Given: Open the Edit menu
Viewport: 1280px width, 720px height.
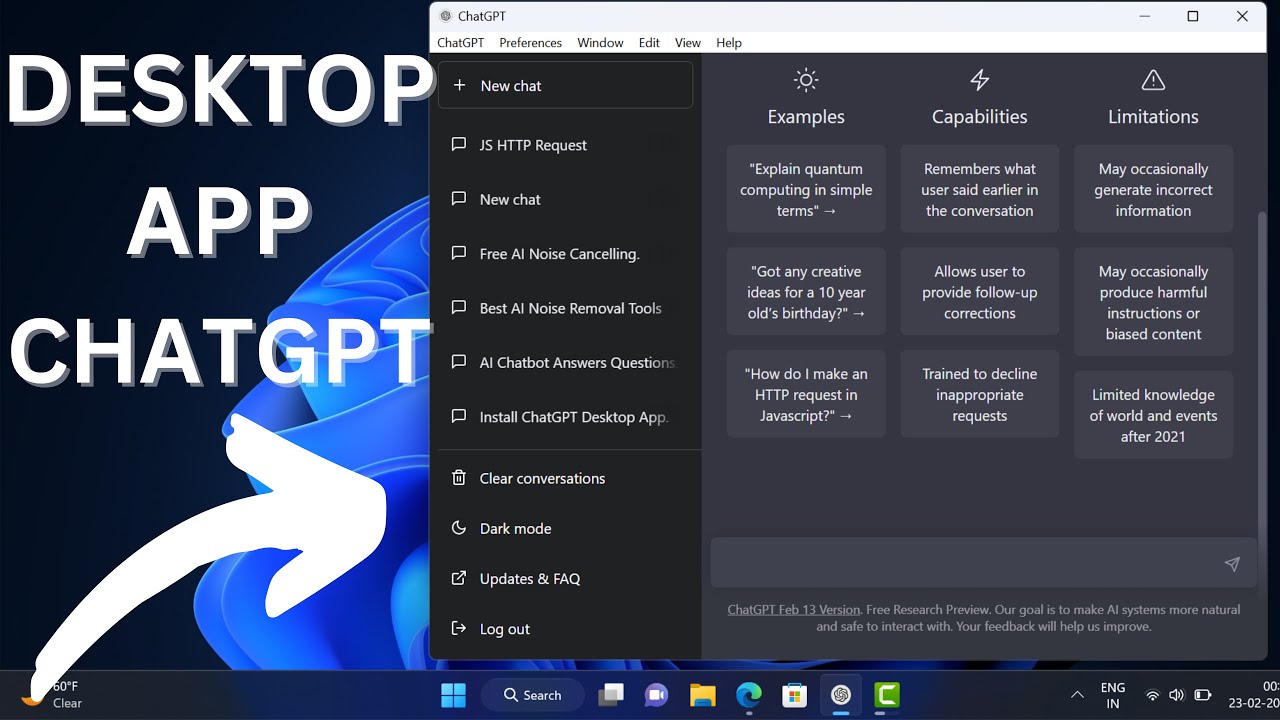Looking at the screenshot, I should [649, 43].
